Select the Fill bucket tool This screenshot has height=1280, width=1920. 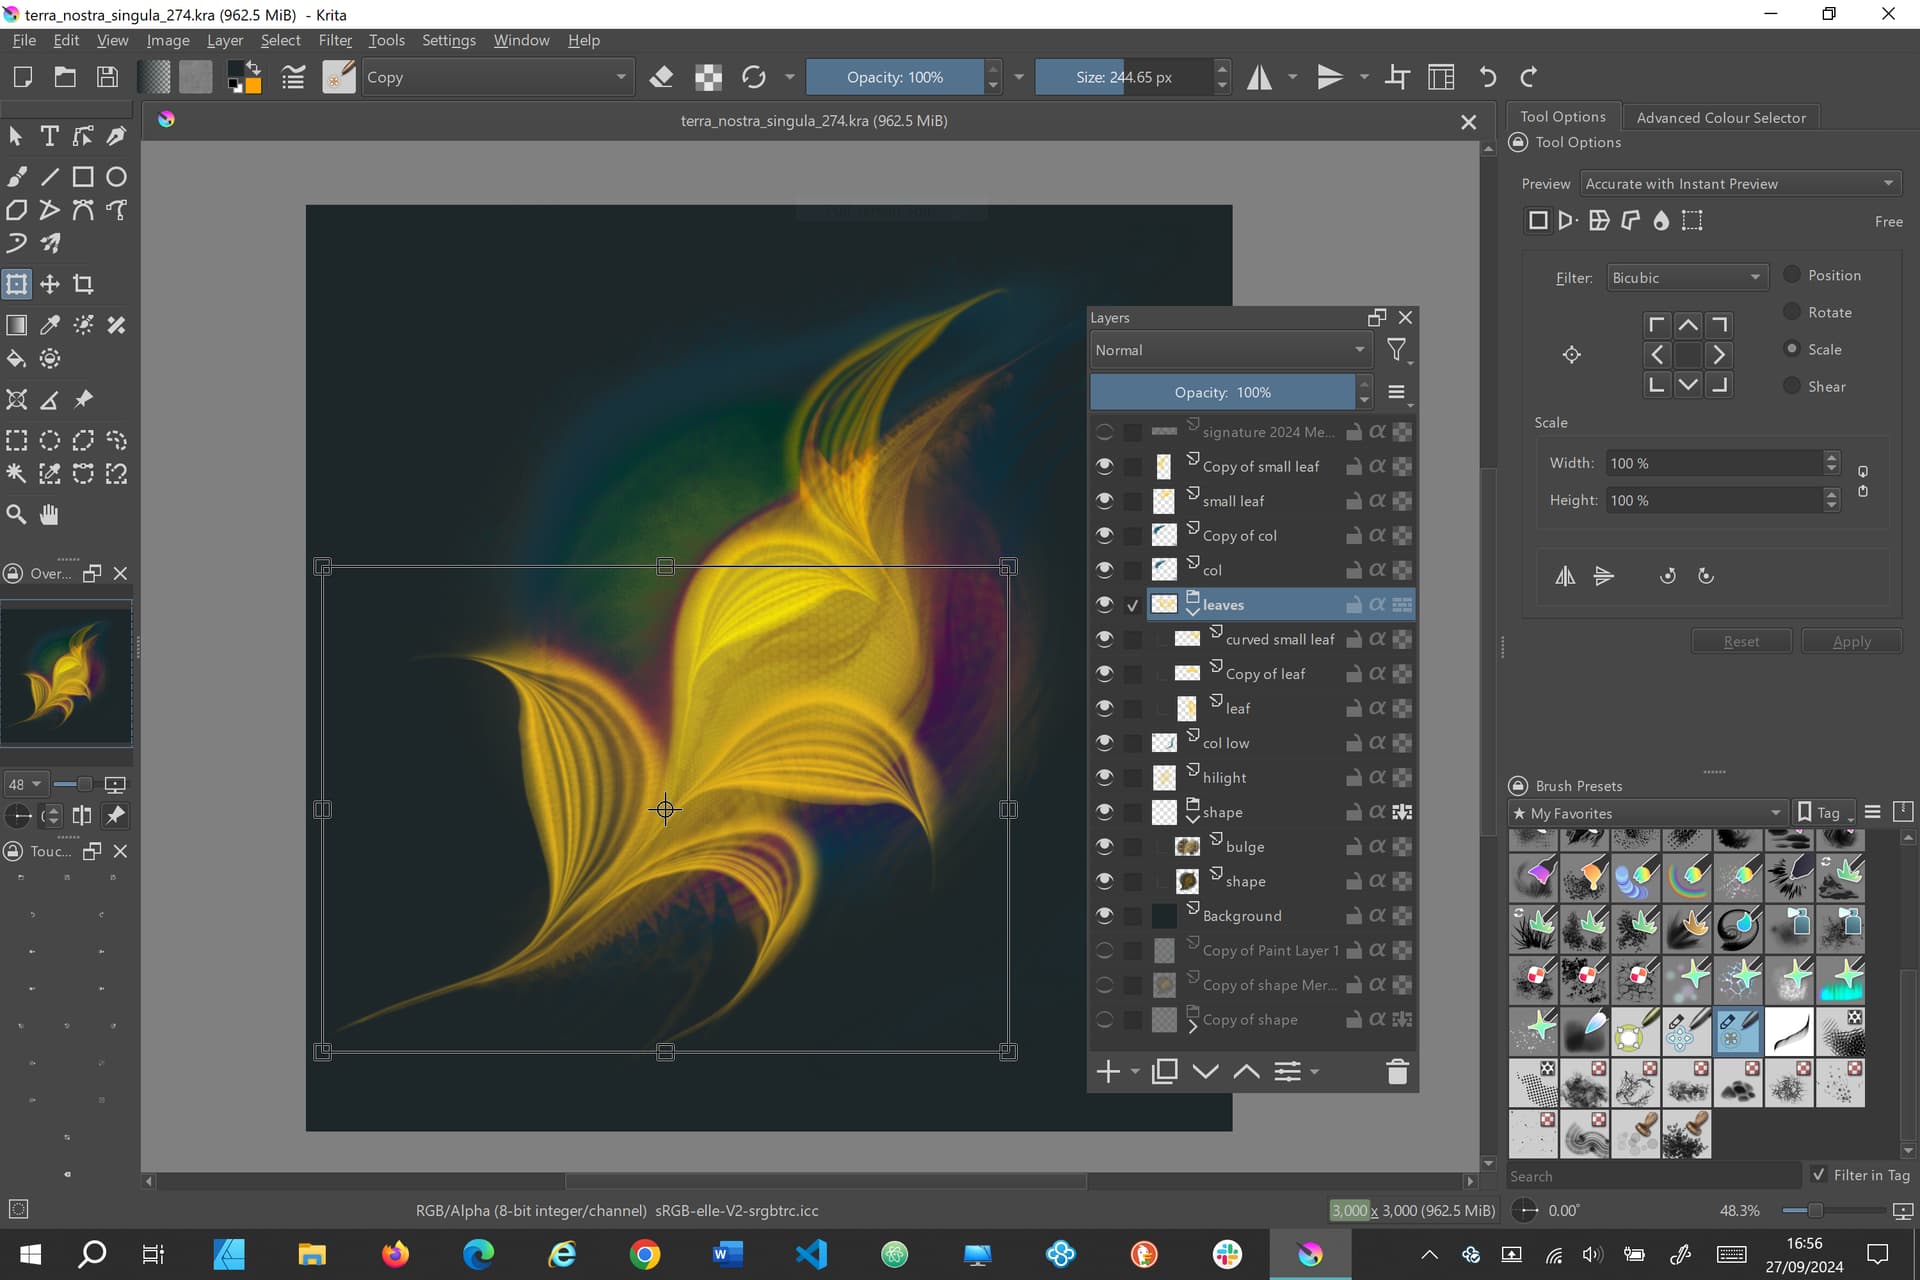pyautogui.click(x=17, y=359)
